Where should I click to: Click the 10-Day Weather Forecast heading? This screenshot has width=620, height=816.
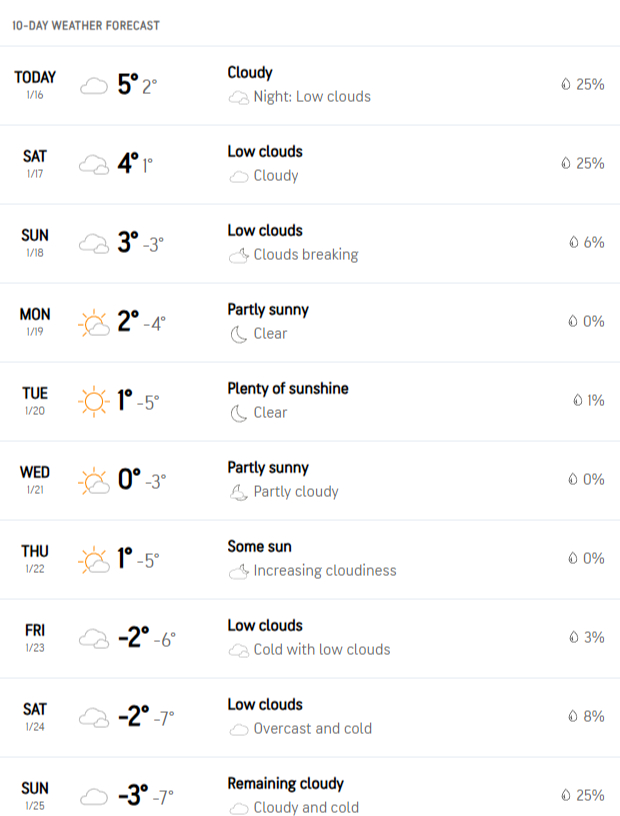pos(86,25)
